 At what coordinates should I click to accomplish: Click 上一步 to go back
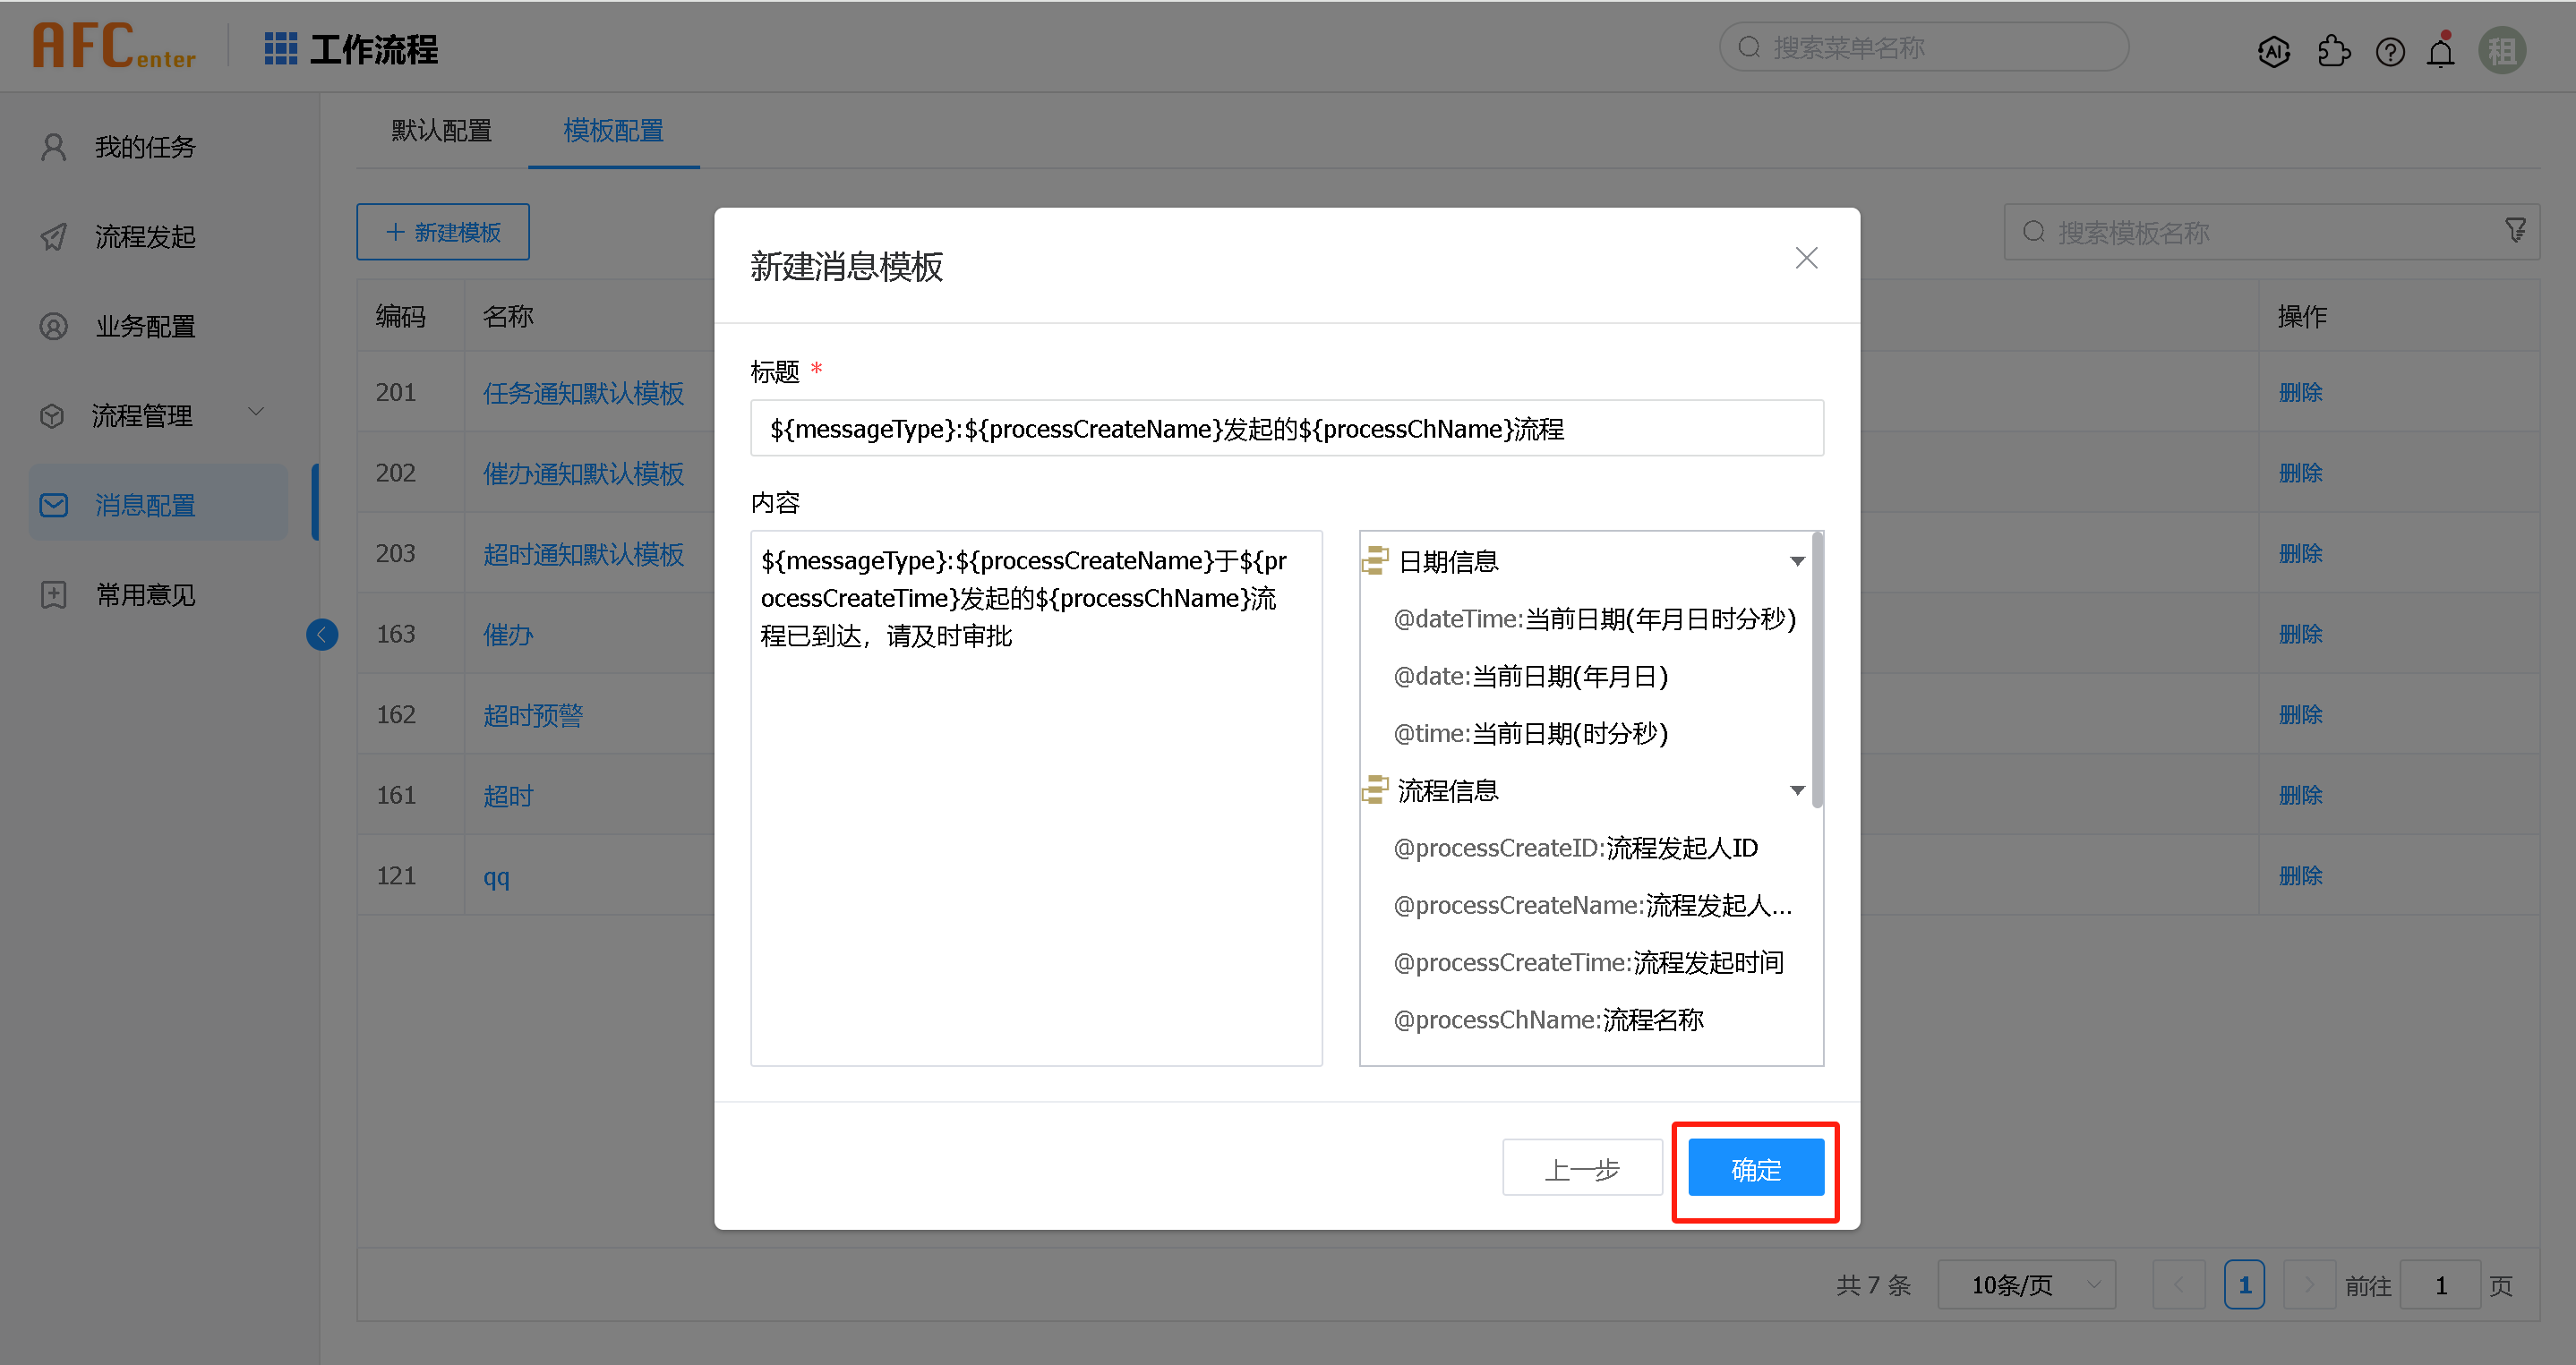click(1582, 1167)
